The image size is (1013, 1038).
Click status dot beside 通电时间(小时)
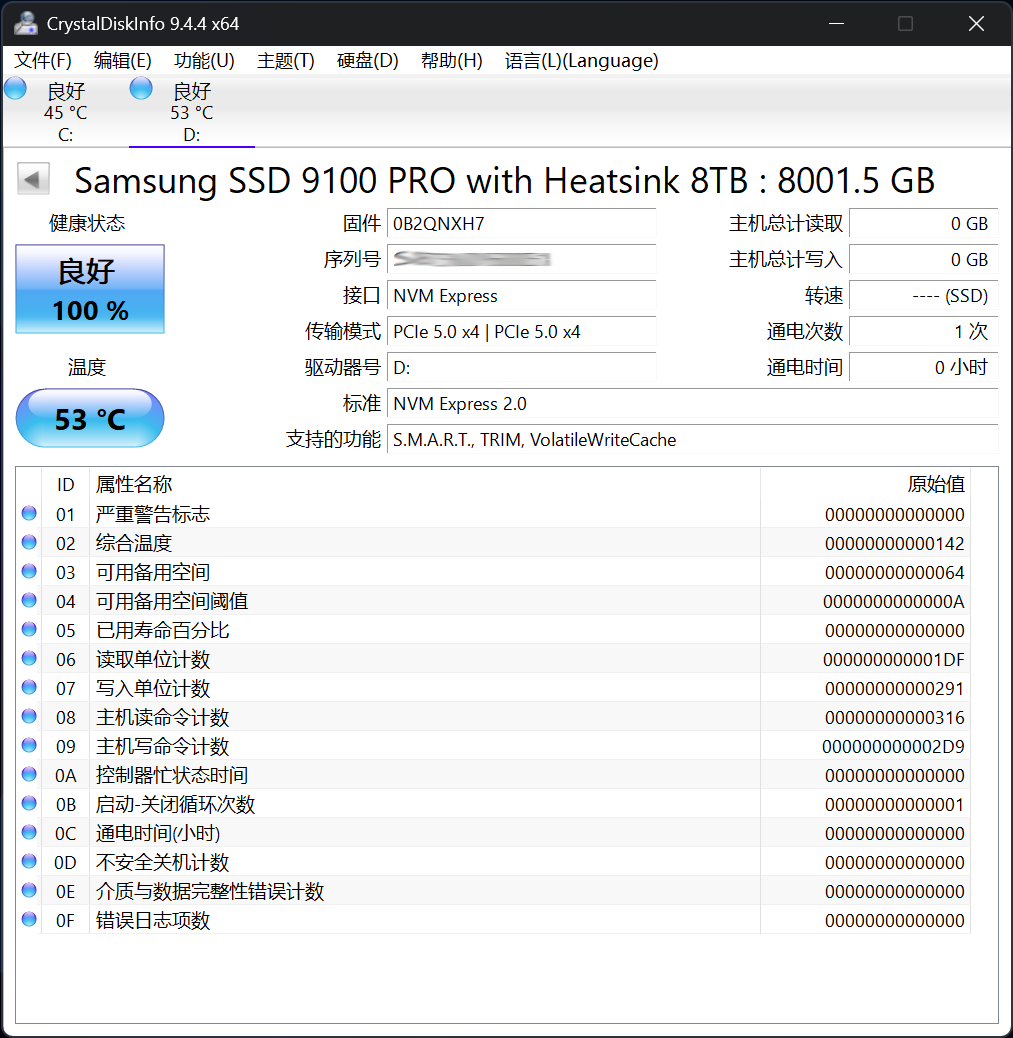(28, 832)
